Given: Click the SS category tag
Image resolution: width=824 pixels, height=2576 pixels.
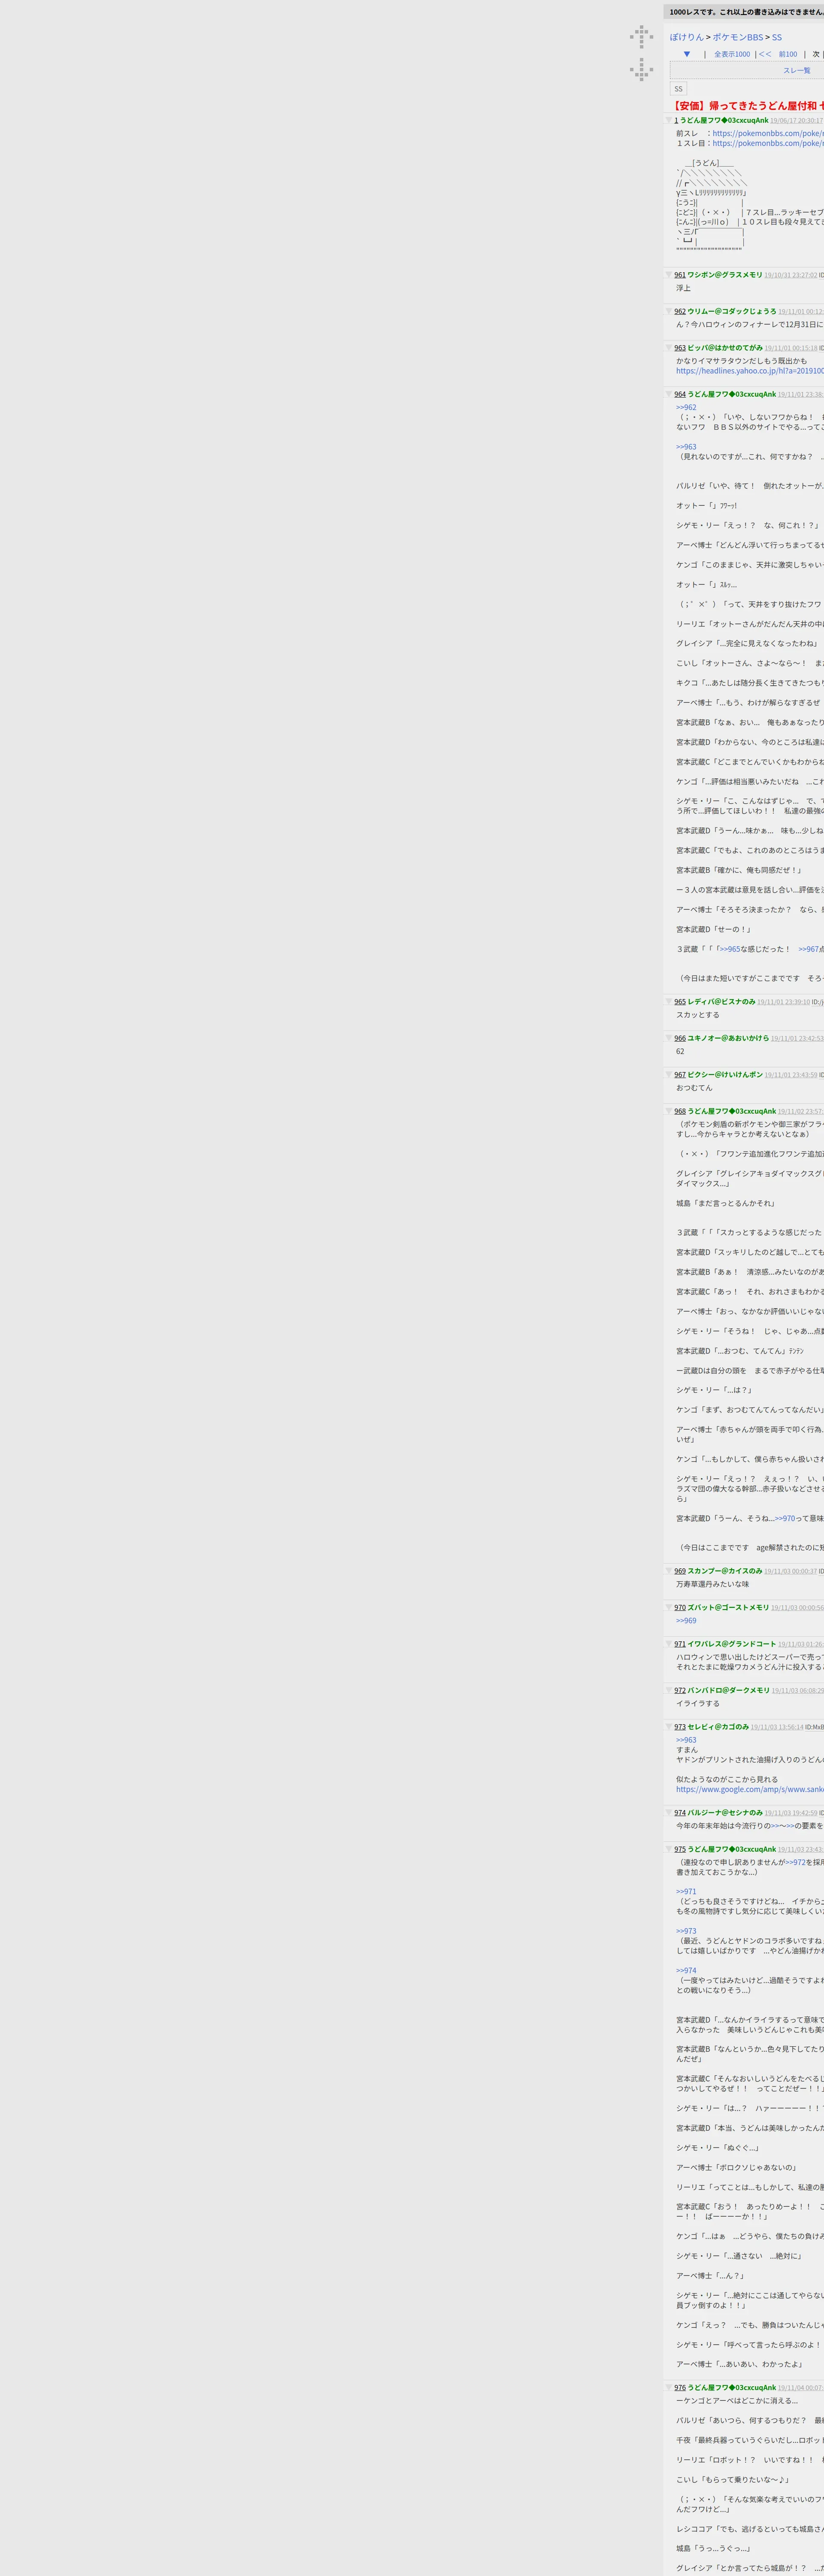Looking at the screenshot, I should pyautogui.click(x=678, y=88).
